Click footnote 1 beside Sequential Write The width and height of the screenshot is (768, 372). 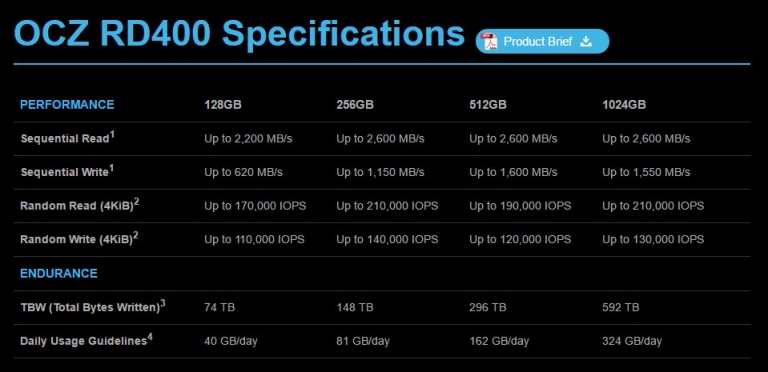coord(111,168)
